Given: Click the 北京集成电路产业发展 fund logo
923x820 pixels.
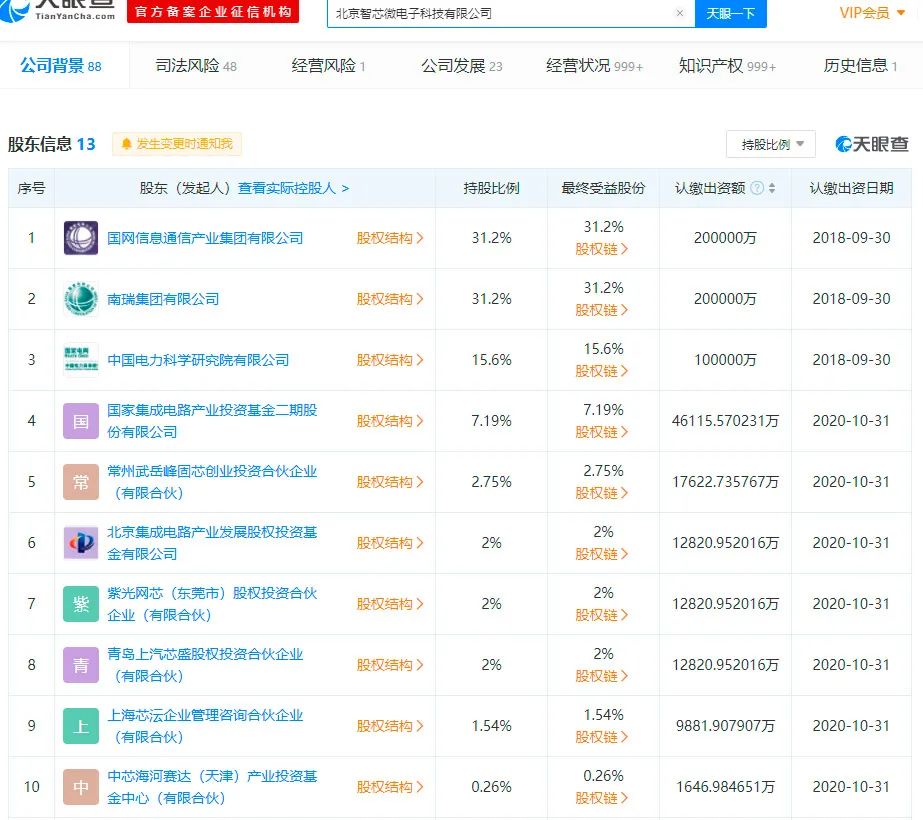Looking at the screenshot, I should click(81, 543).
